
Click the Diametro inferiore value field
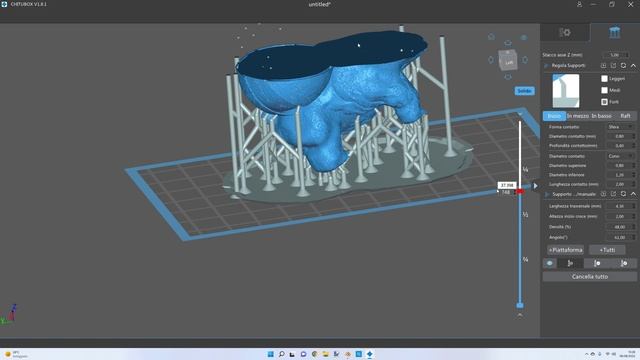coord(620,175)
